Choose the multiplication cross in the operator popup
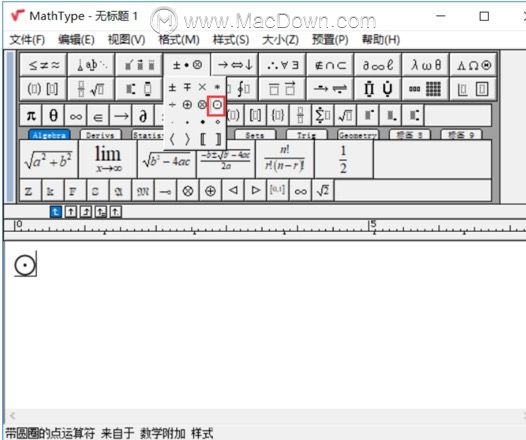 [202, 88]
